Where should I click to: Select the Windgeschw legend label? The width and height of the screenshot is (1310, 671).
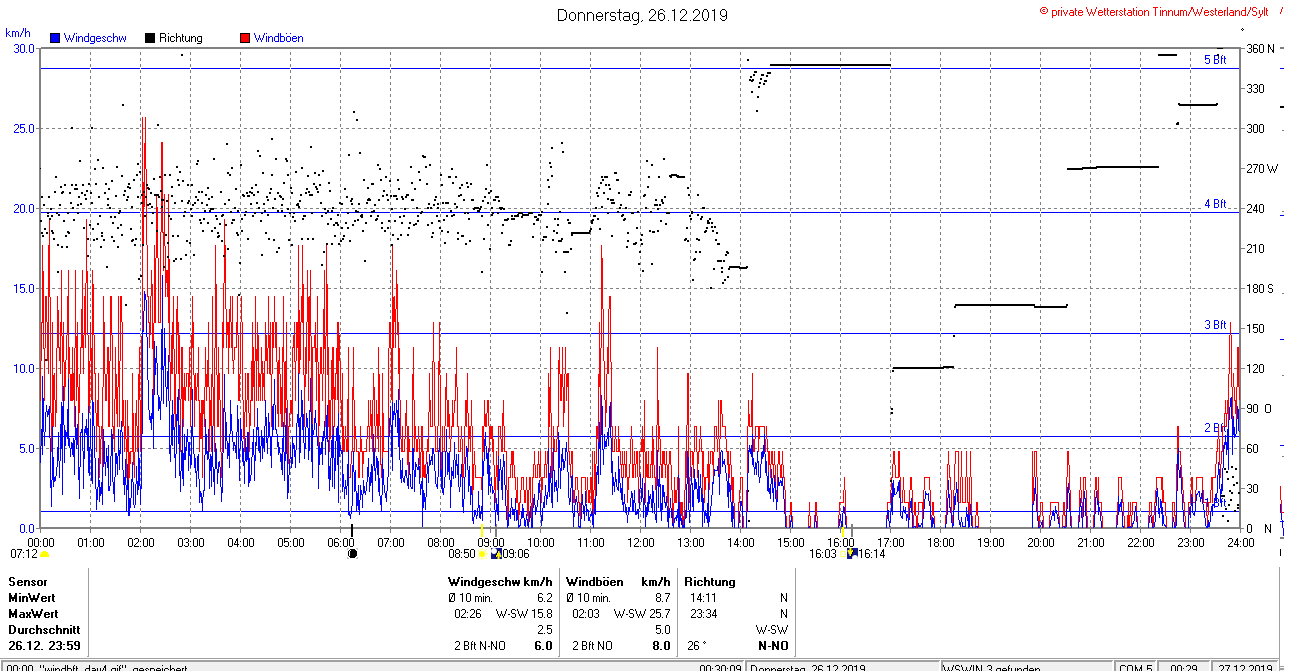pos(94,38)
